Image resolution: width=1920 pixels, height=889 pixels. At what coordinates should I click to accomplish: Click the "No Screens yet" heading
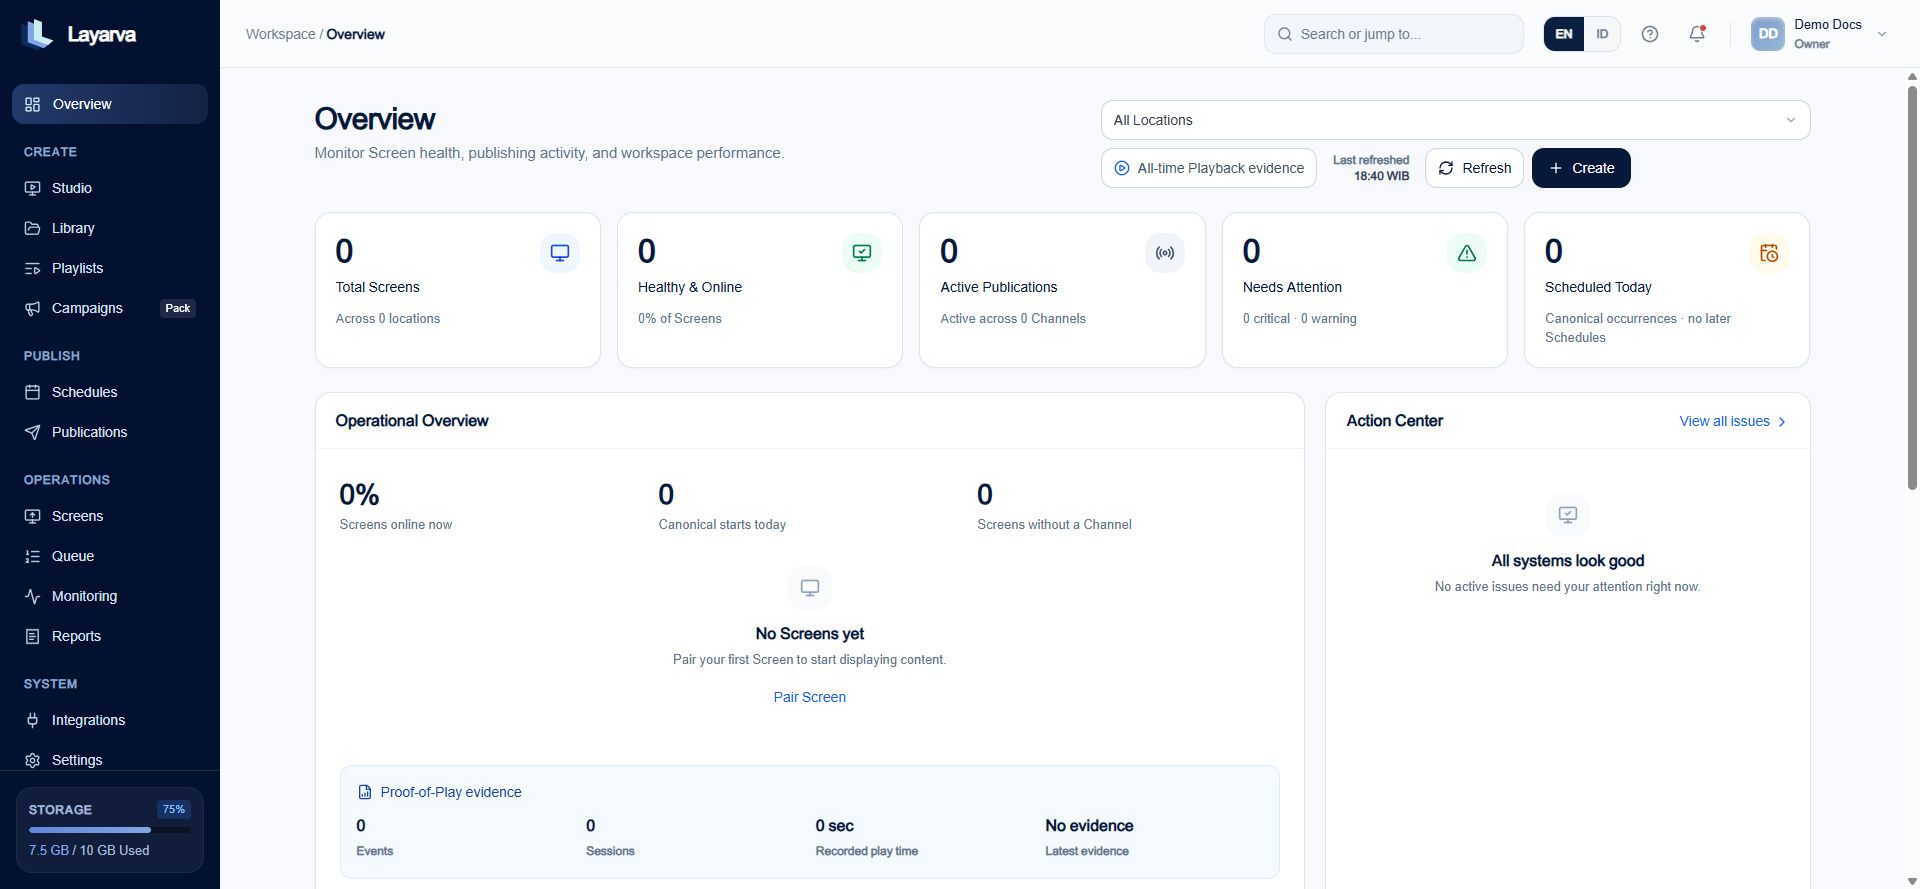click(809, 634)
